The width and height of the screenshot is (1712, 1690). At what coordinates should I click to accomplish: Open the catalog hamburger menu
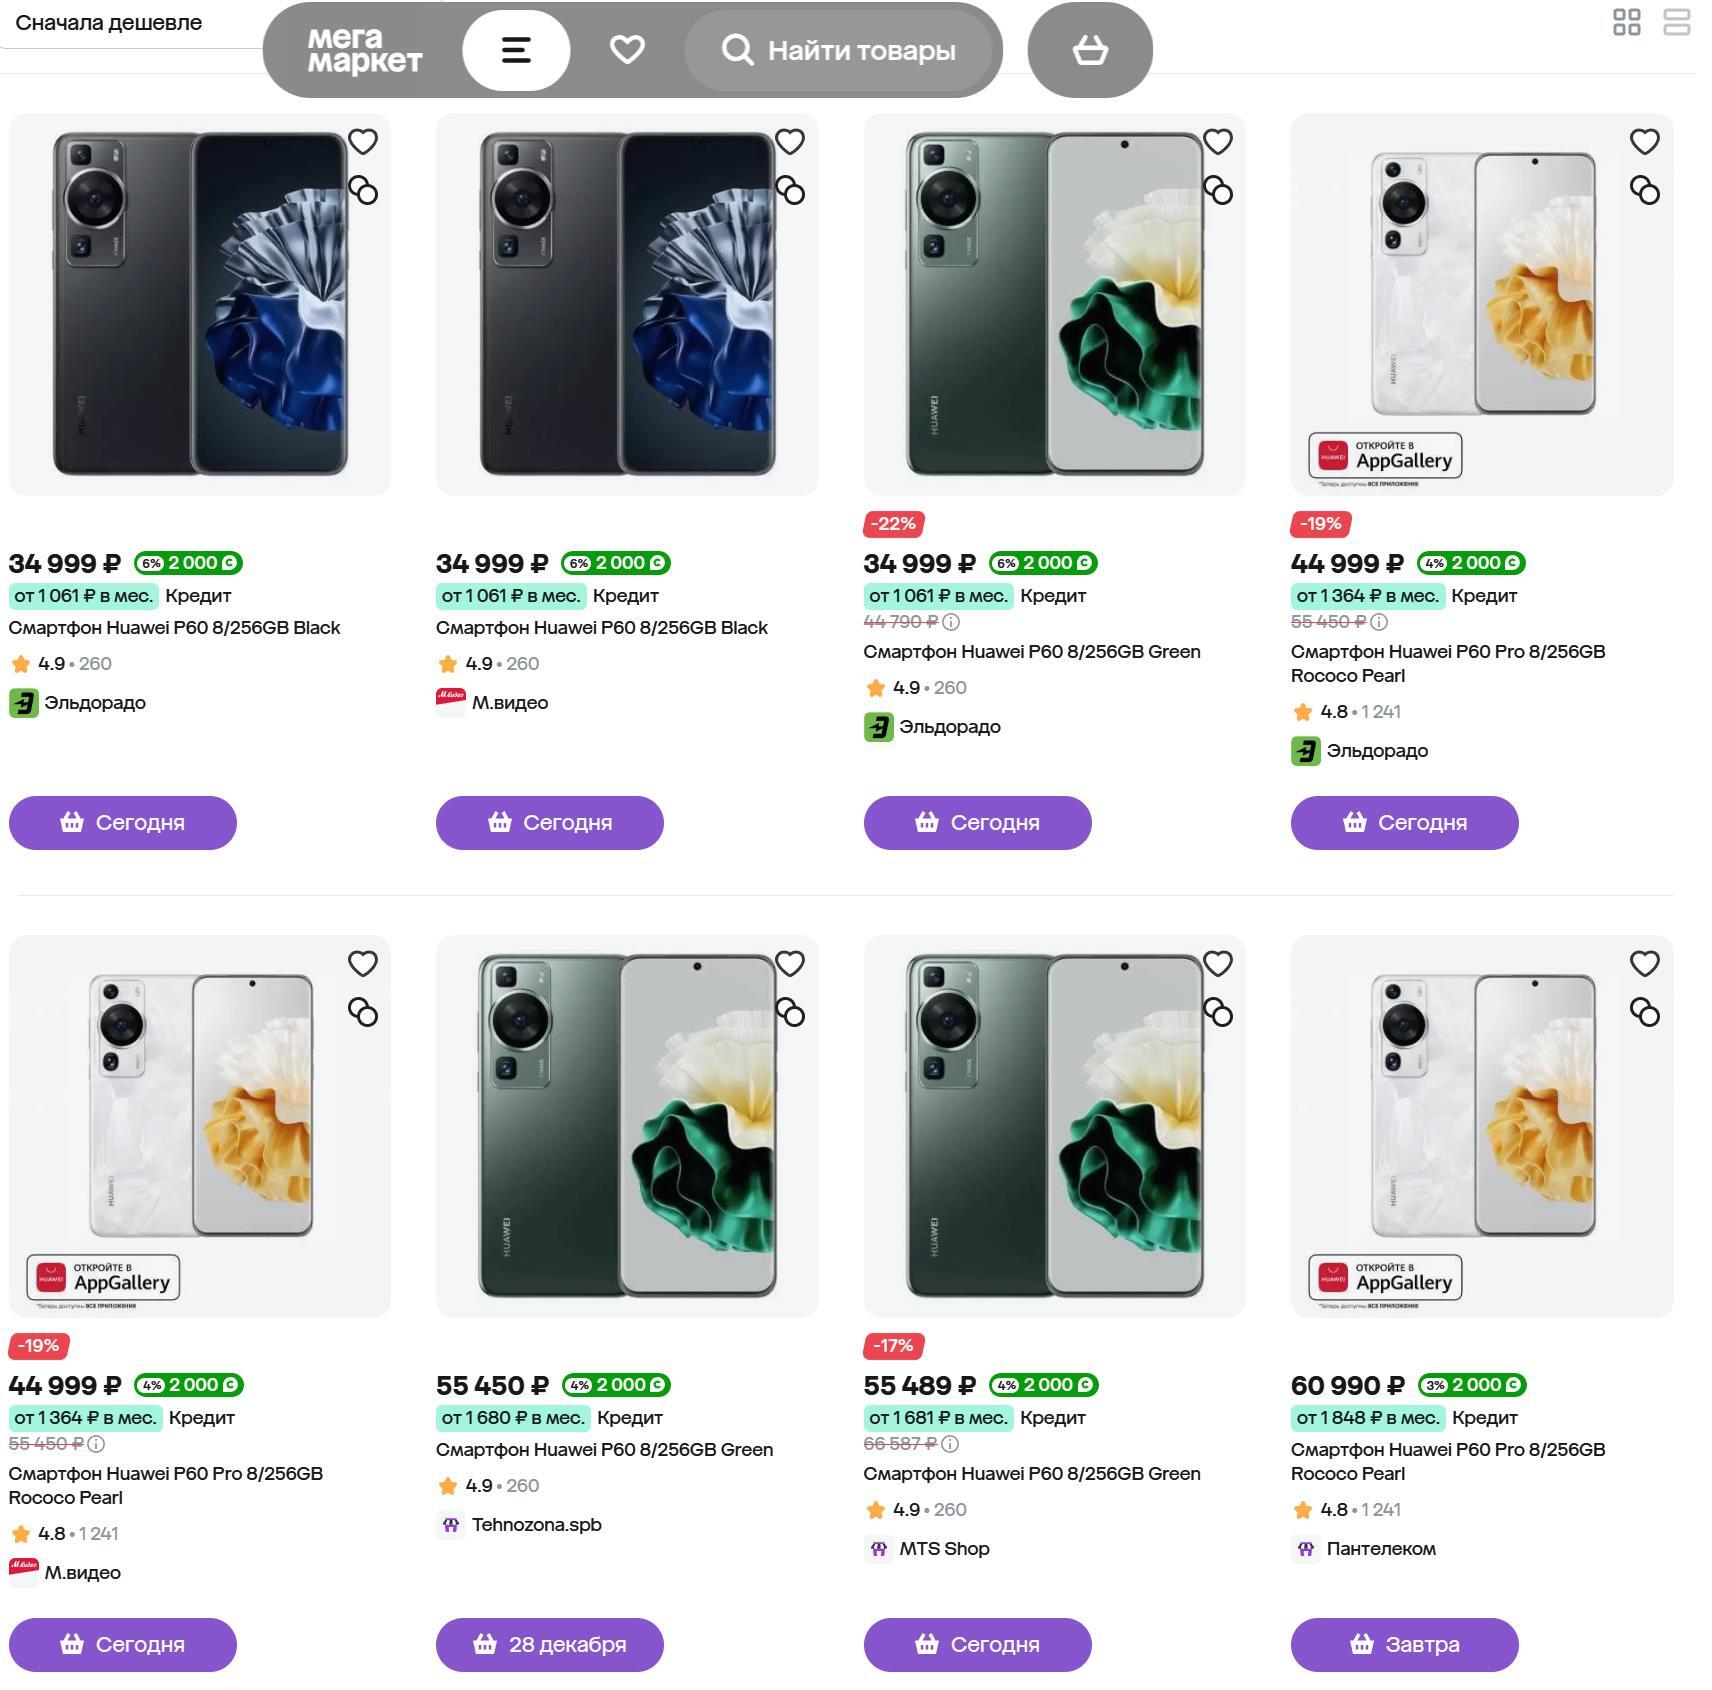[516, 50]
